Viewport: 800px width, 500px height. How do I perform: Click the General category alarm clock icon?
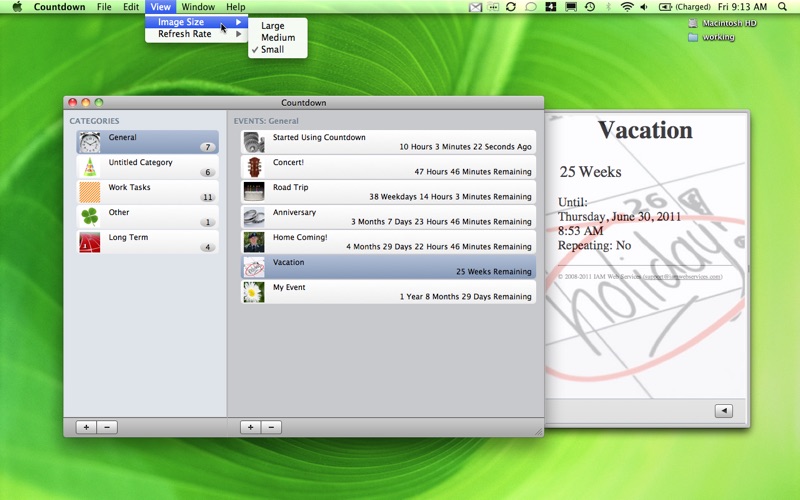[90, 142]
